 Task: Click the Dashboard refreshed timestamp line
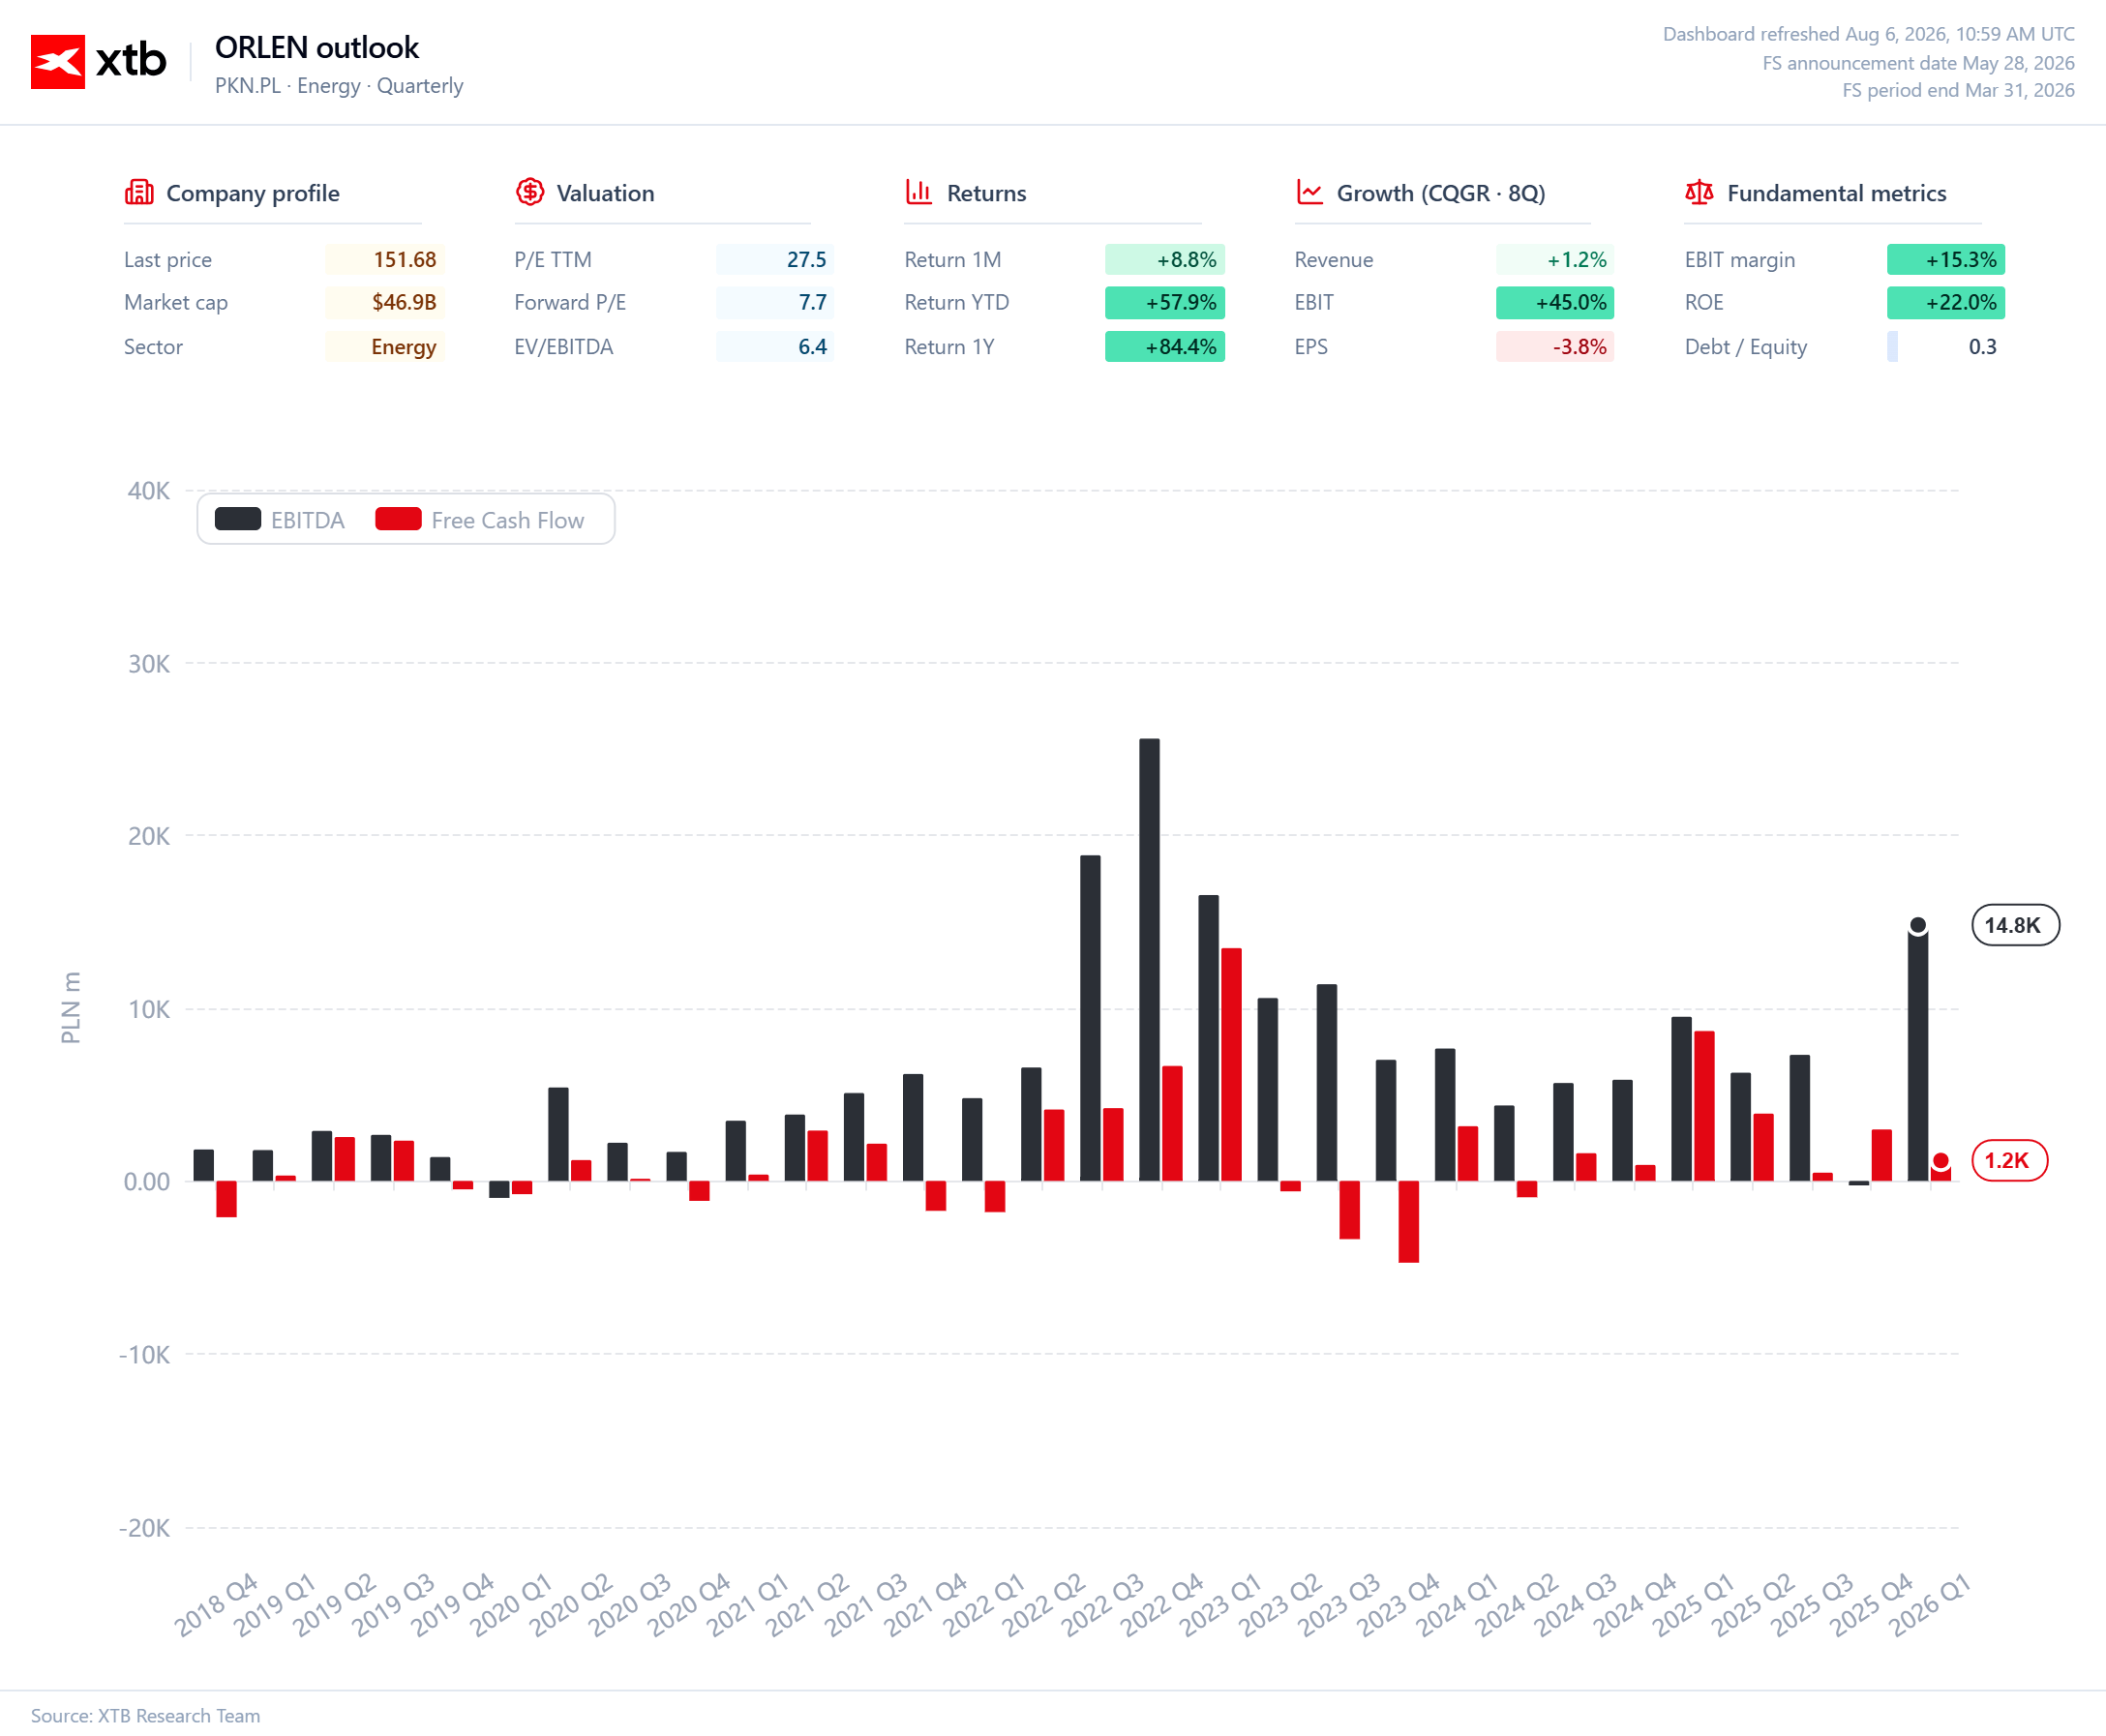(1868, 34)
